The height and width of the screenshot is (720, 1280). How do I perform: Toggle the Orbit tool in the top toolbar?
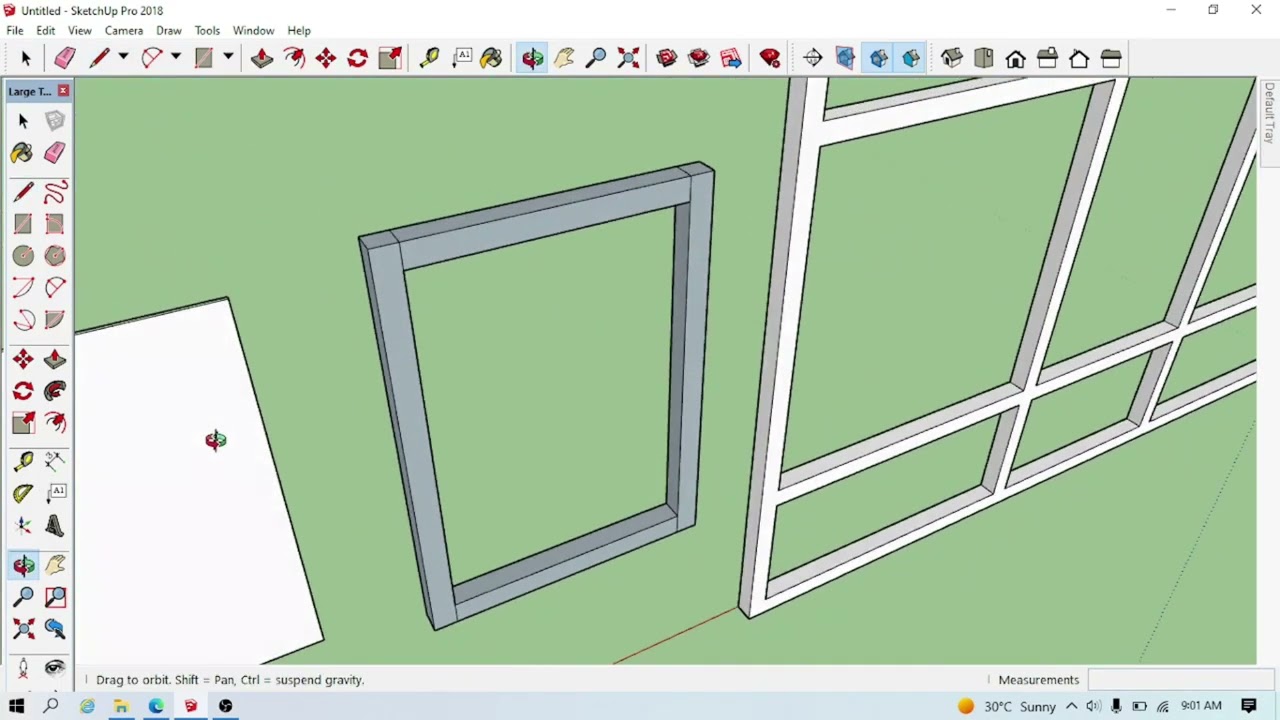532,58
